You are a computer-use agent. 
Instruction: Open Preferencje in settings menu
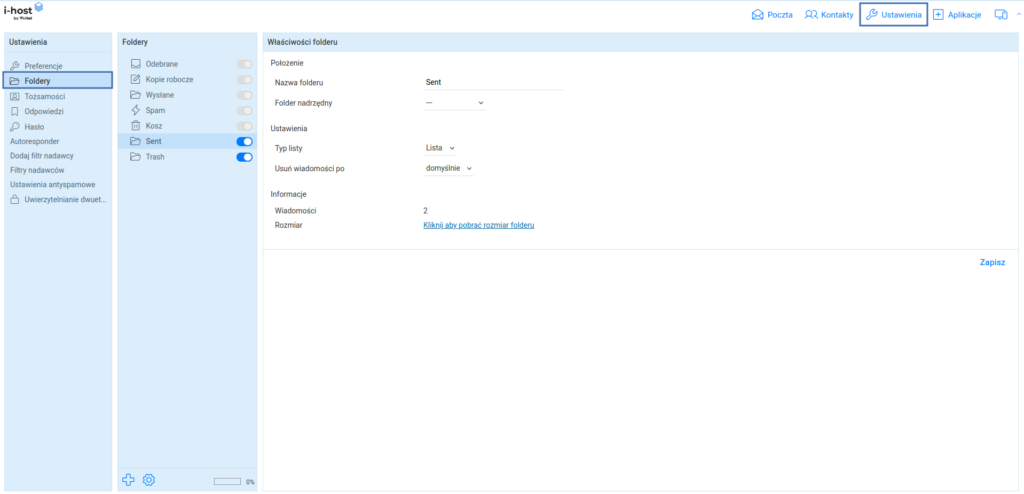[x=44, y=65]
